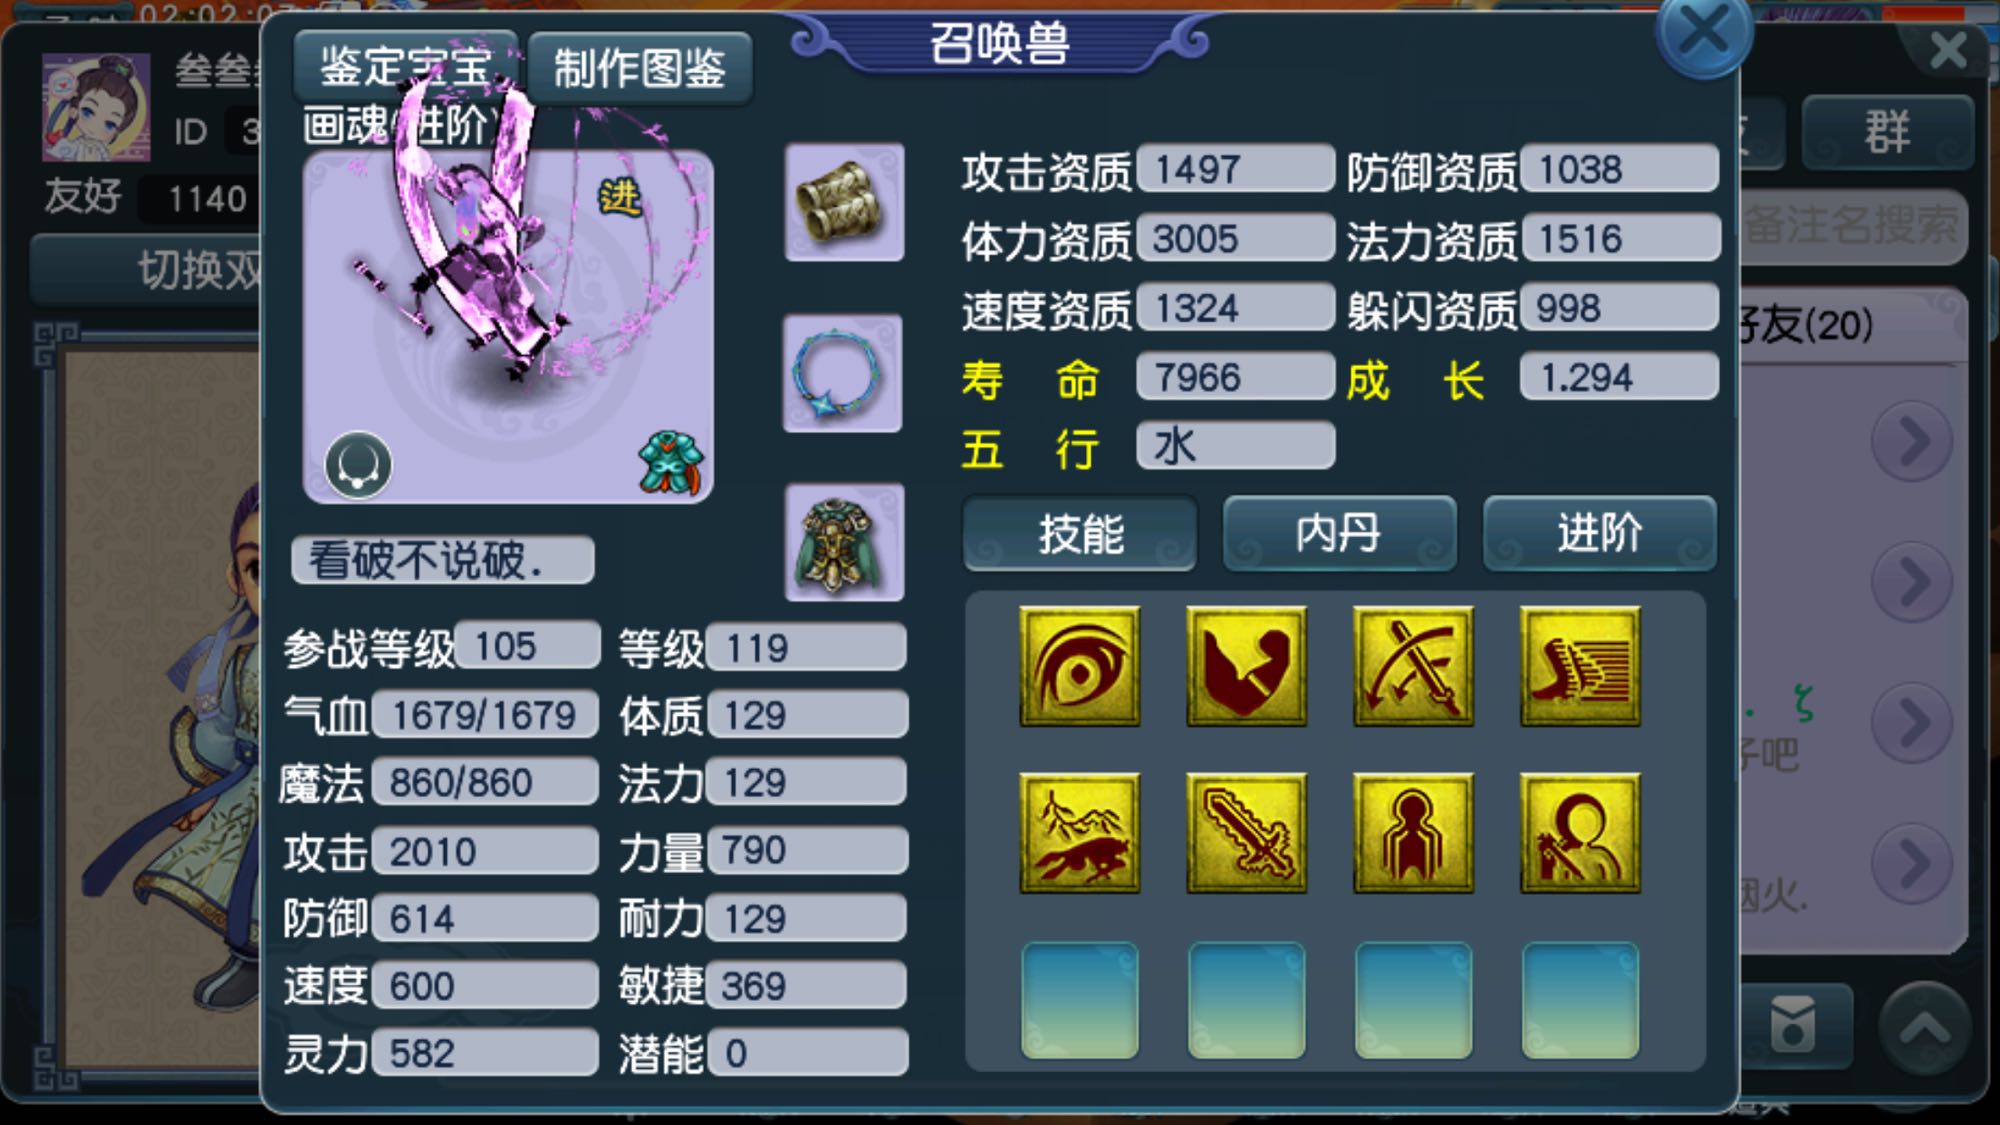Open the jagged sword skill icon
This screenshot has width=2000, height=1125.
click(1246, 832)
